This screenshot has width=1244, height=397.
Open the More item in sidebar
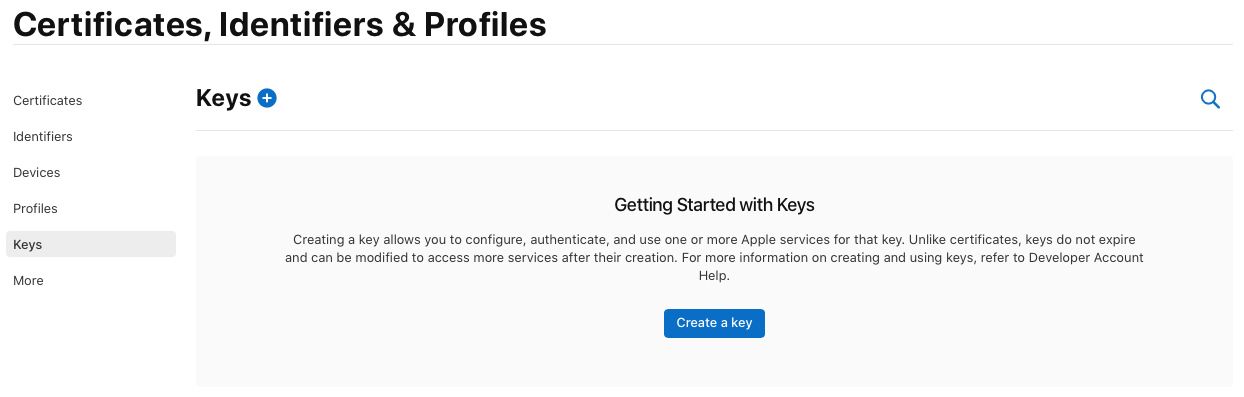28,281
